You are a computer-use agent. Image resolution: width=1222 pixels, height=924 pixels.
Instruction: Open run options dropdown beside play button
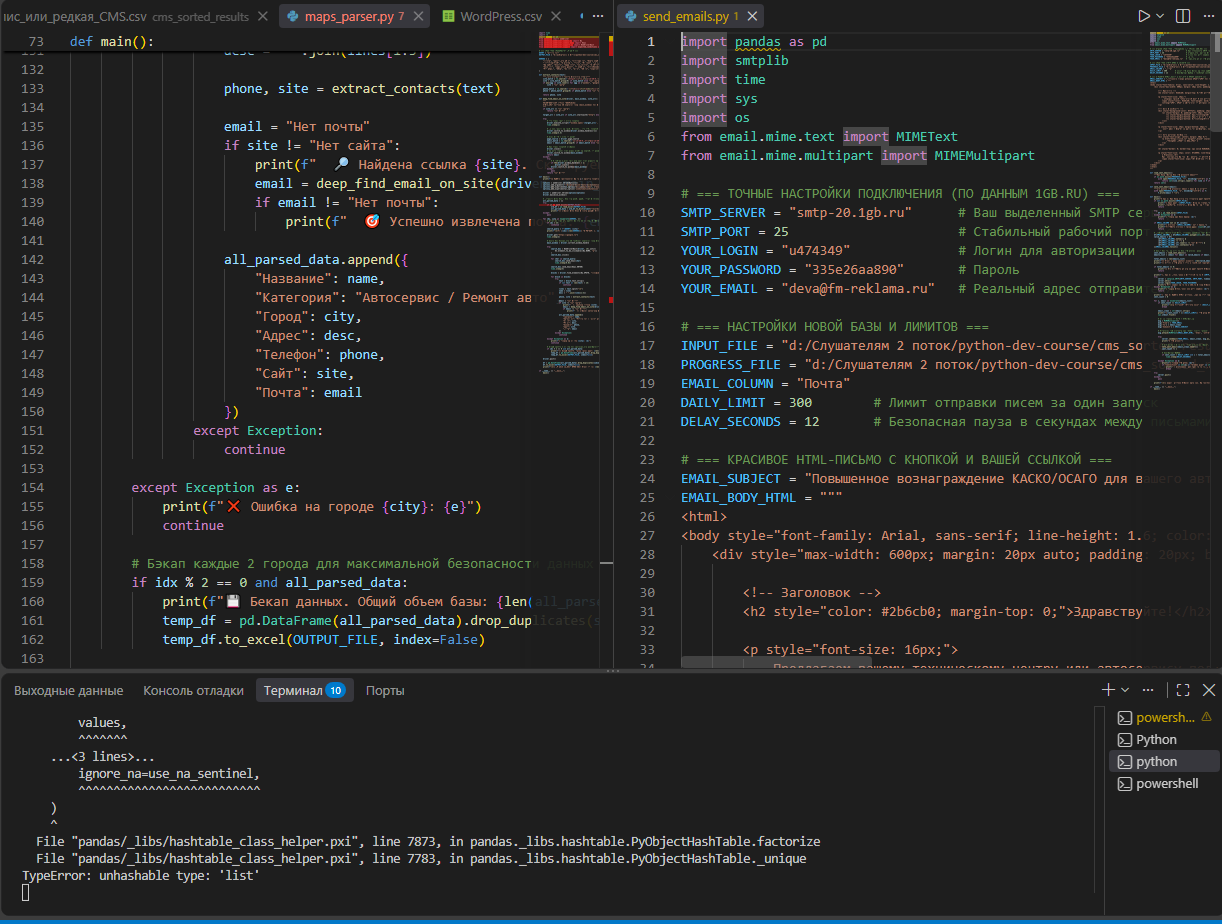[1160, 16]
